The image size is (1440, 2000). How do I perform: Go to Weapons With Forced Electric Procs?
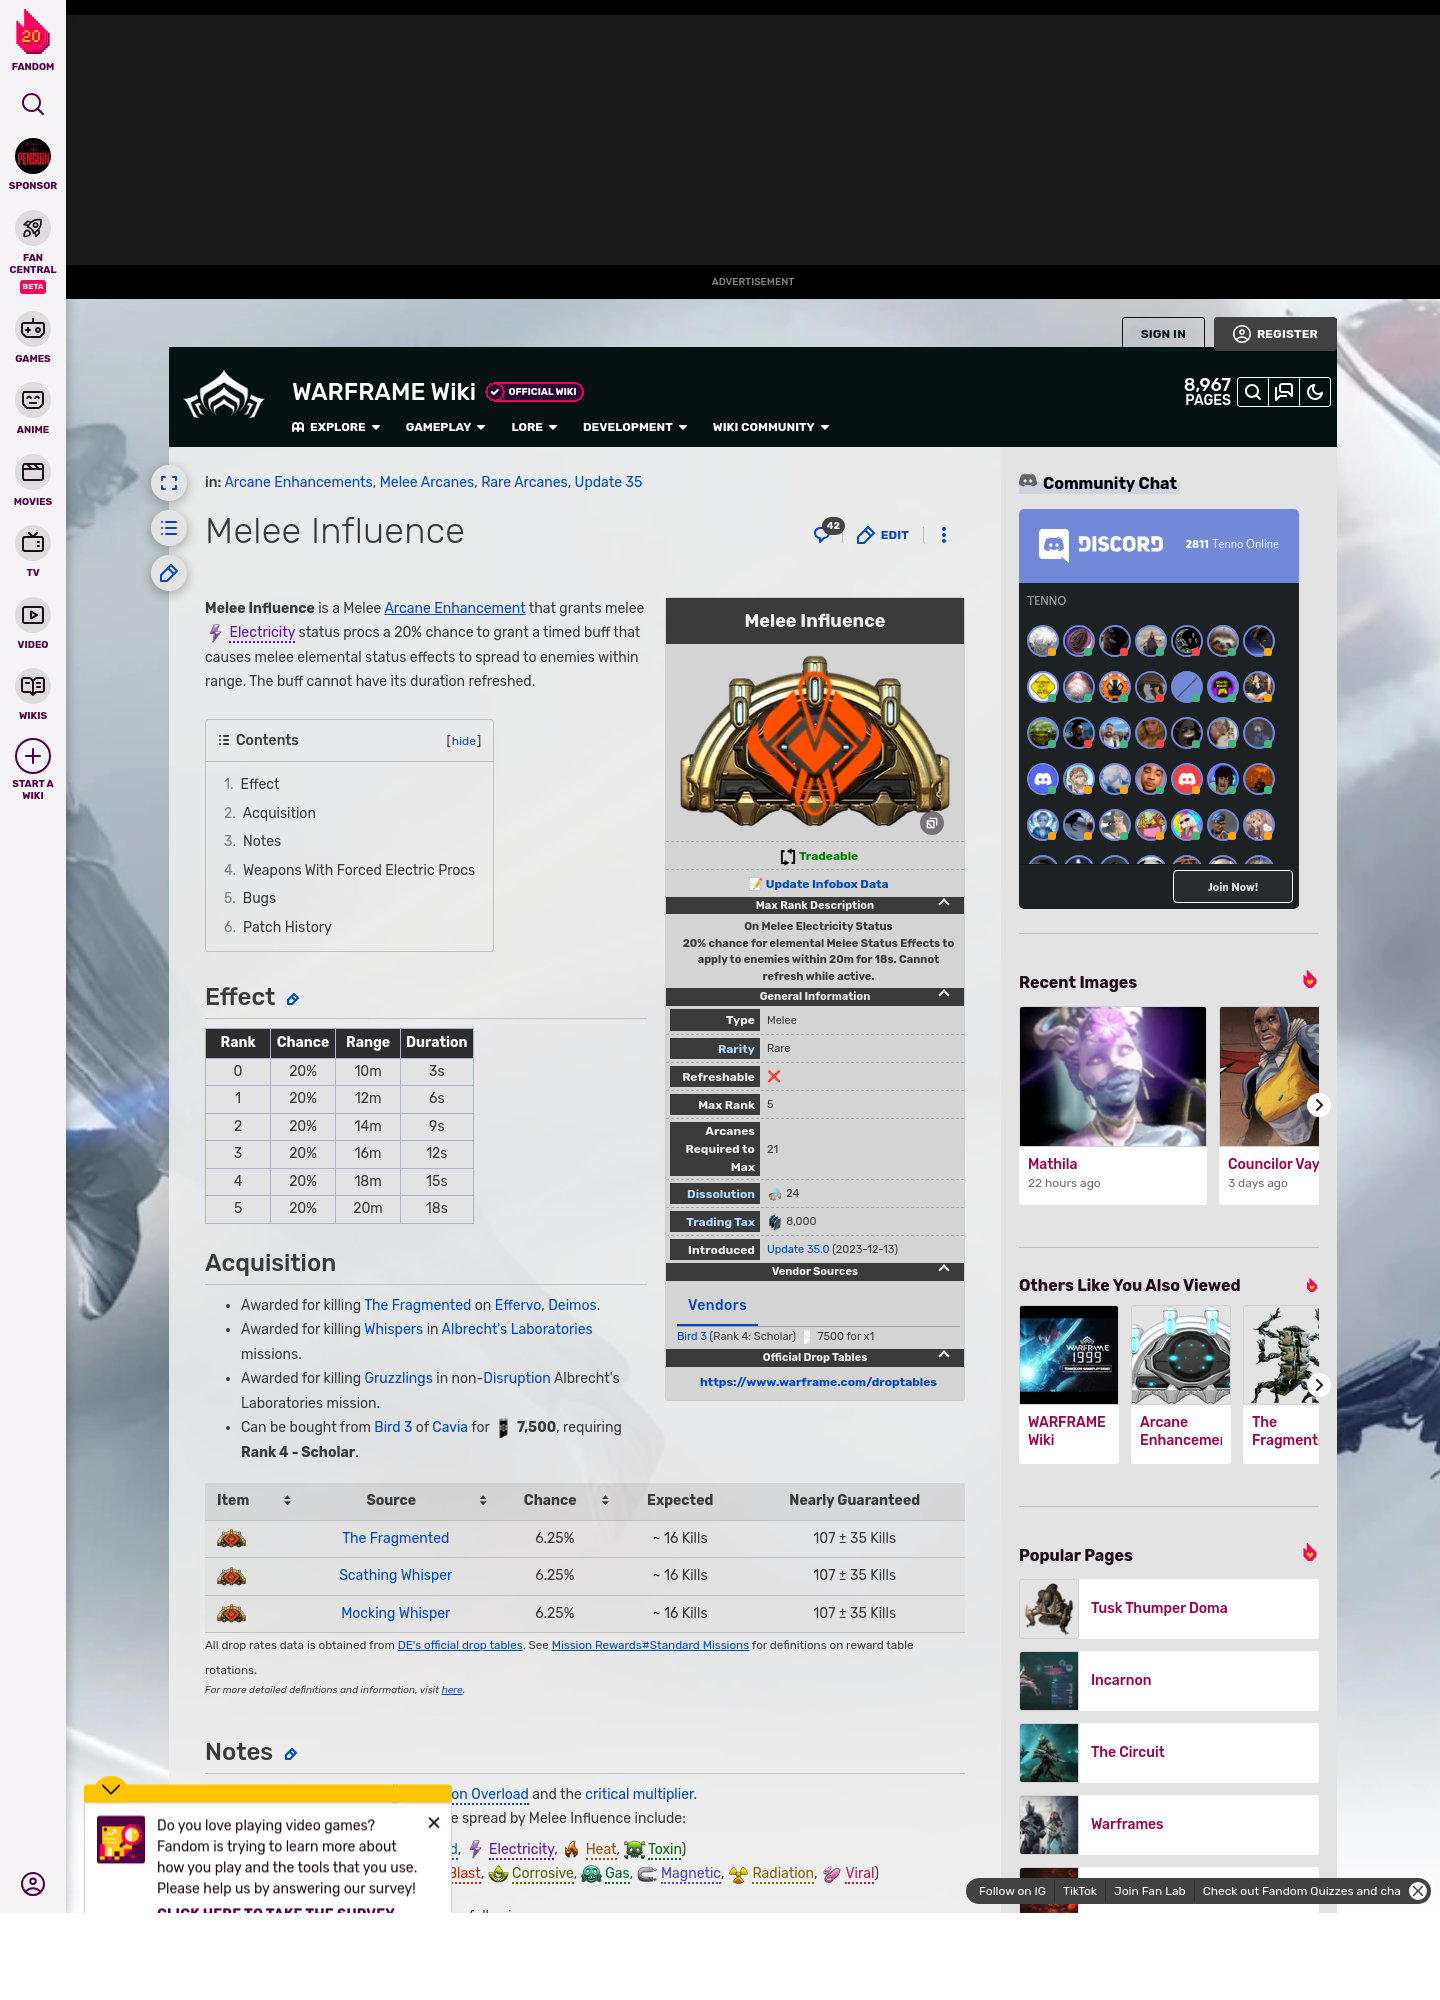[x=358, y=870]
